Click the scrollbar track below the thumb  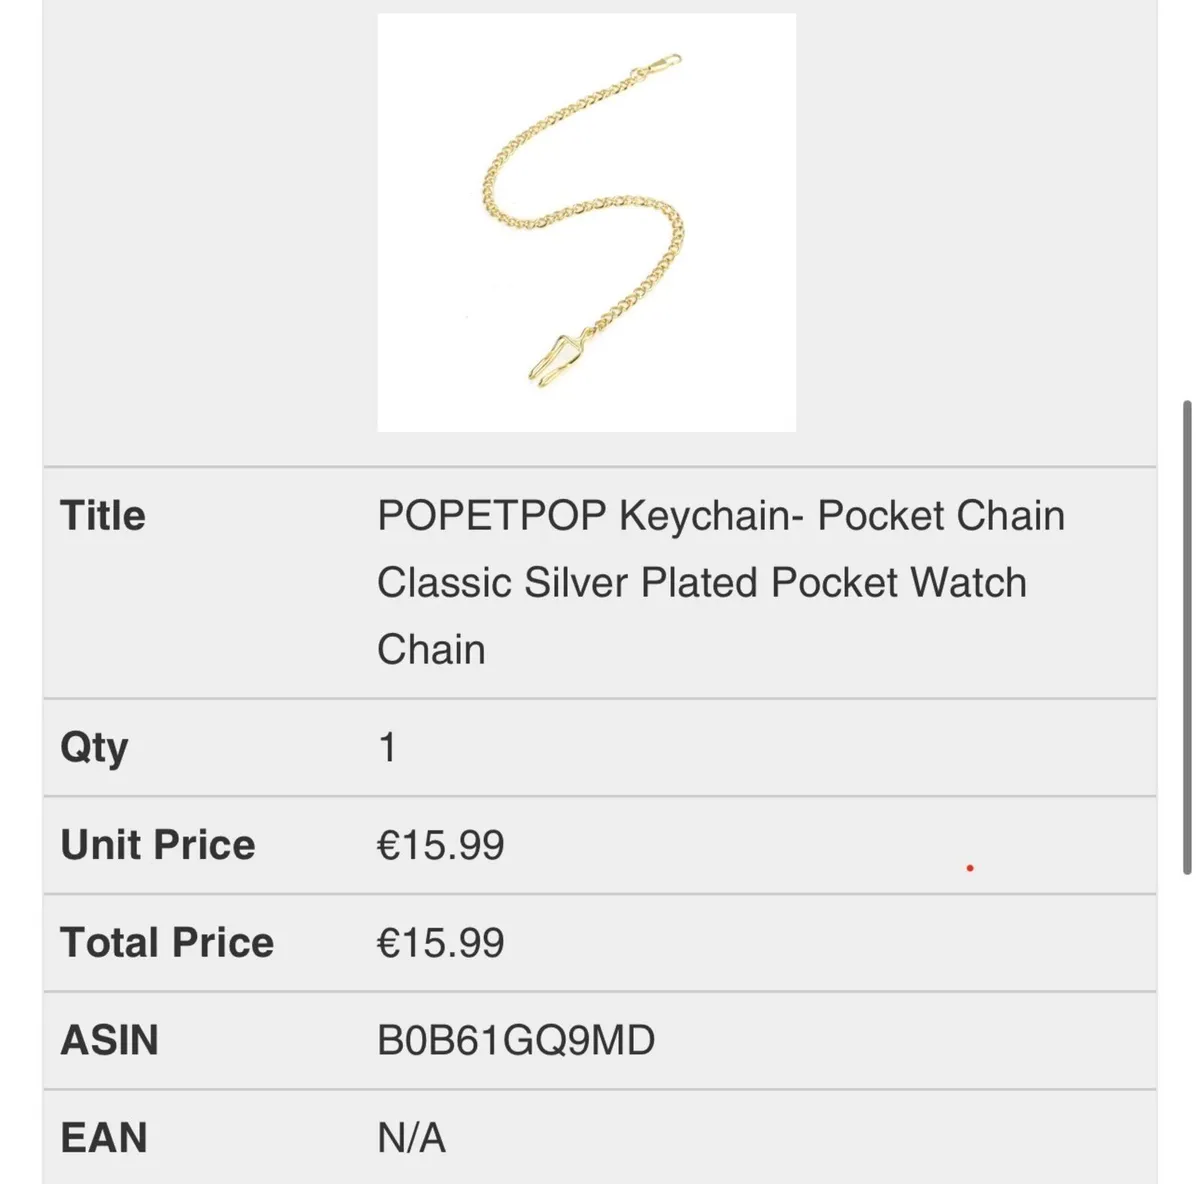pyautogui.click(x=1187, y=1028)
